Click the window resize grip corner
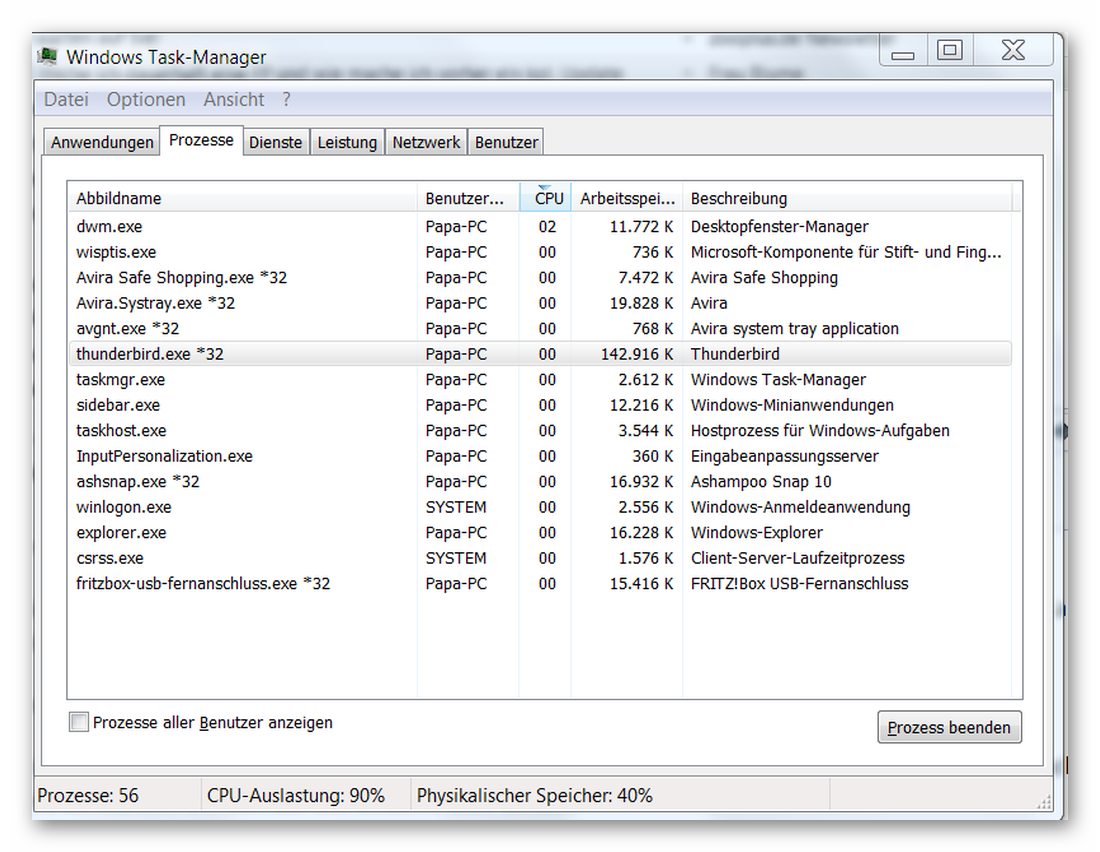This screenshot has height=852, width=1100. (1044, 802)
